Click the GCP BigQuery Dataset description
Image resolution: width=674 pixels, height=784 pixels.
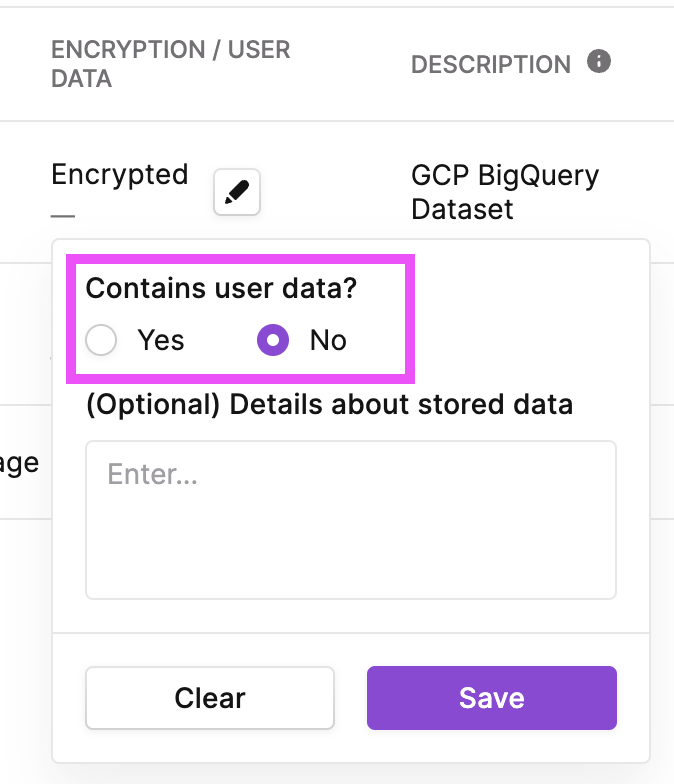(505, 192)
